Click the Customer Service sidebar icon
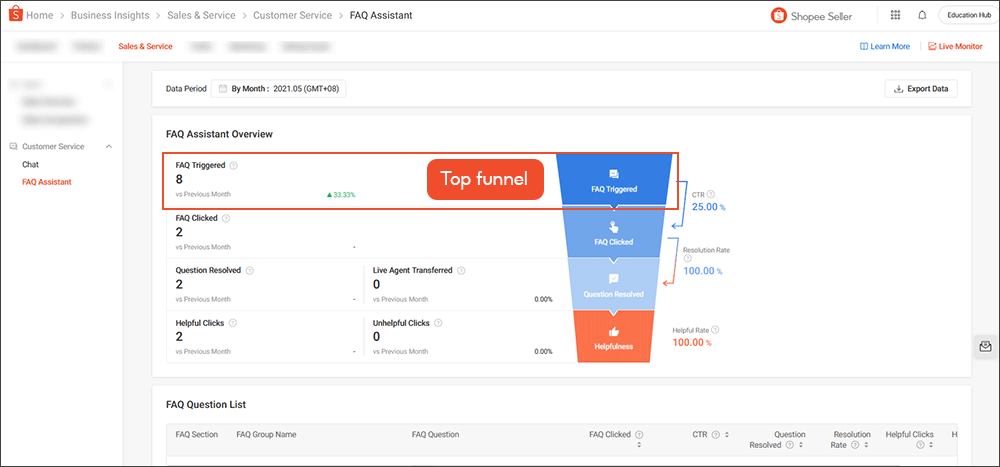 (x=13, y=147)
